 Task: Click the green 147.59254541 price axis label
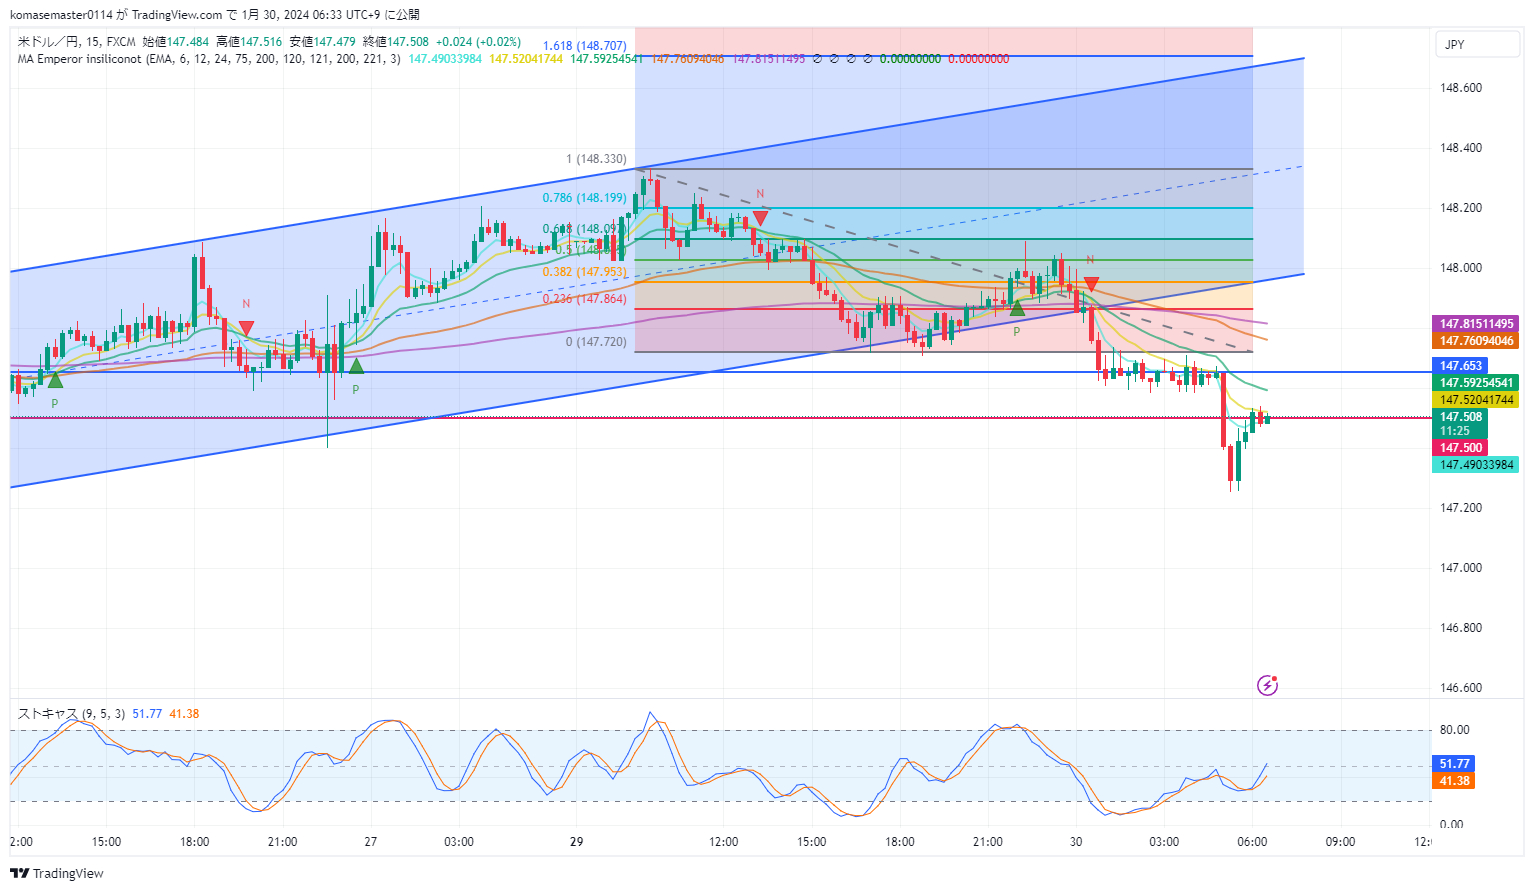coord(1476,383)
